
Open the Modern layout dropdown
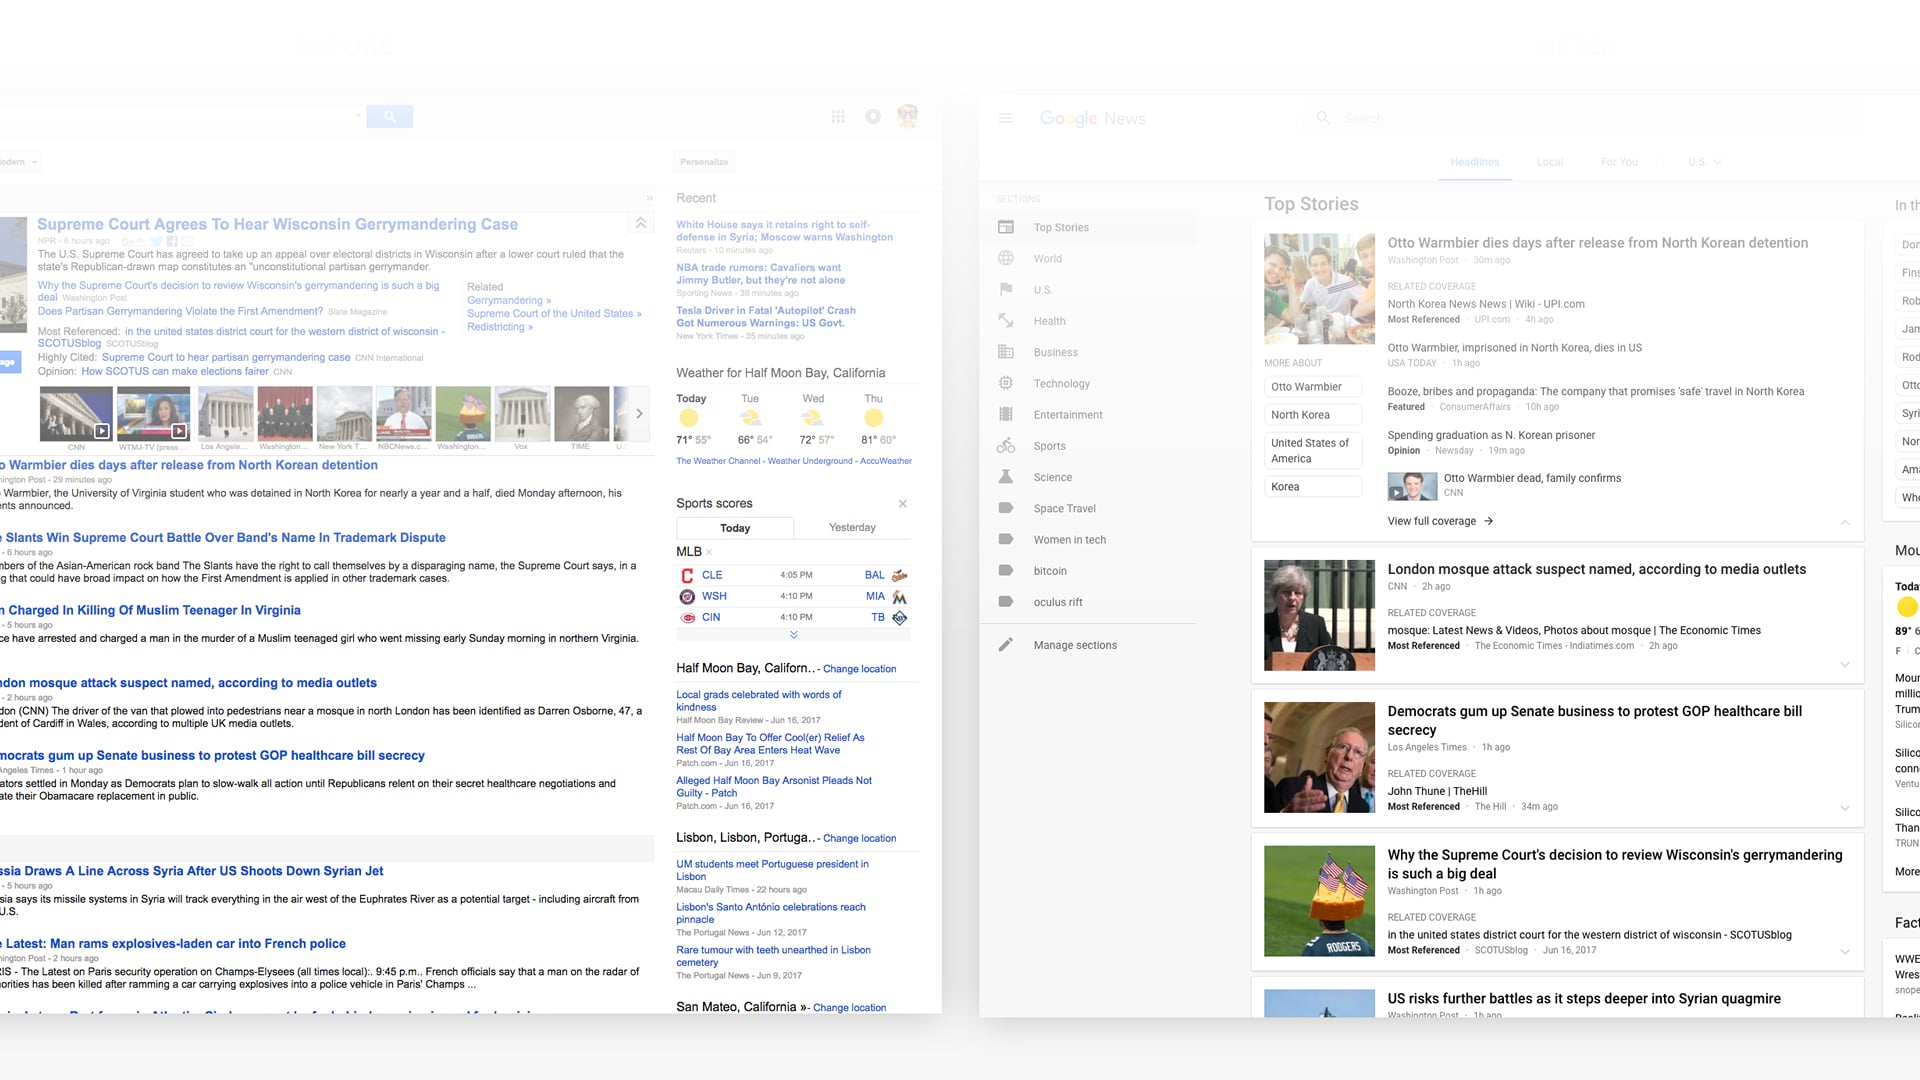click(18, 162)
